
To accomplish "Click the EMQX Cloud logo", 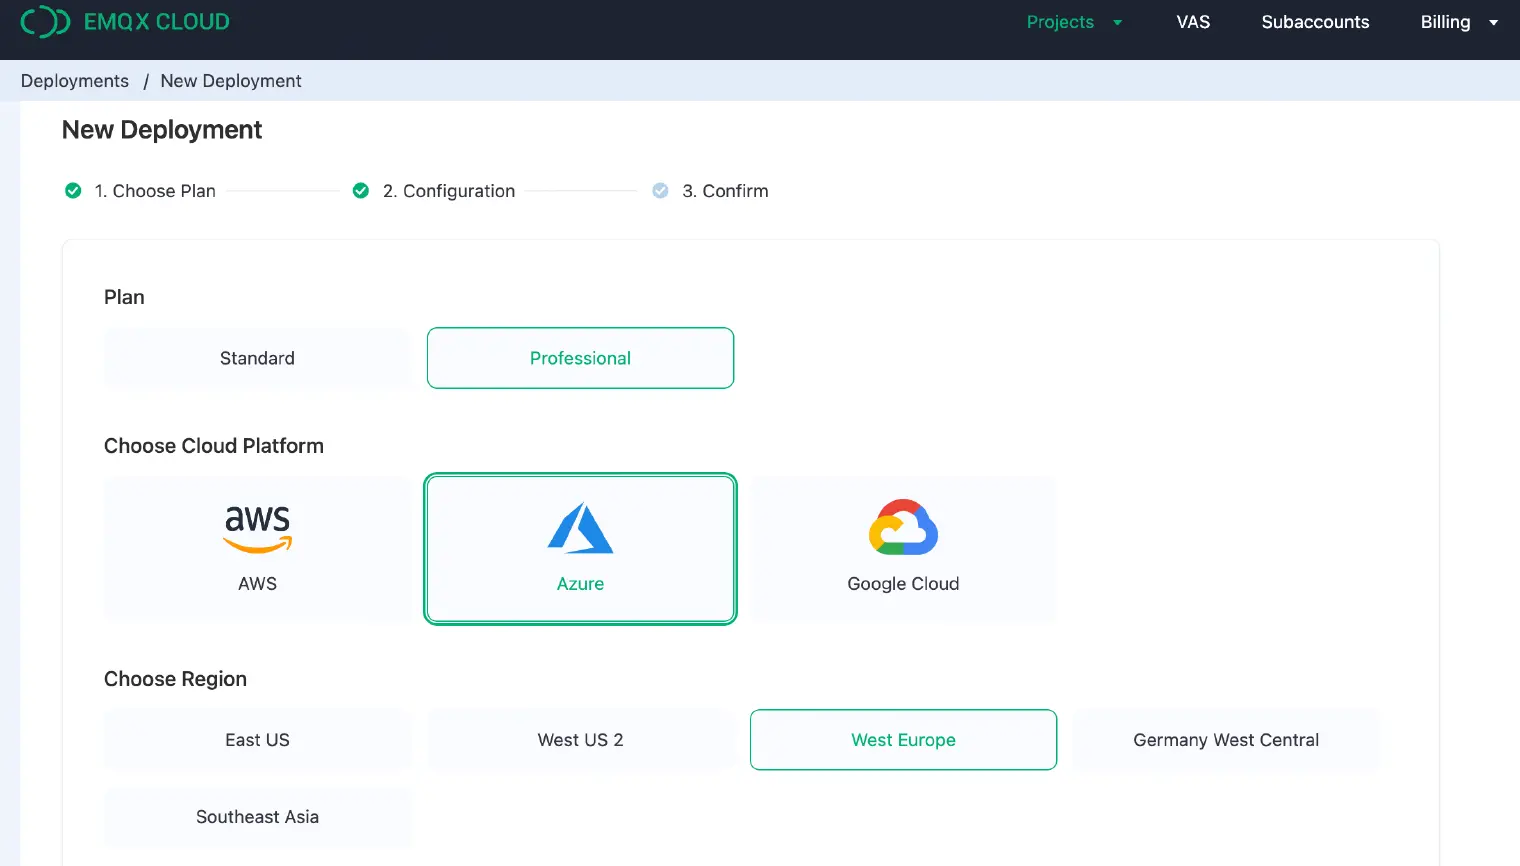I will (125, 22).
